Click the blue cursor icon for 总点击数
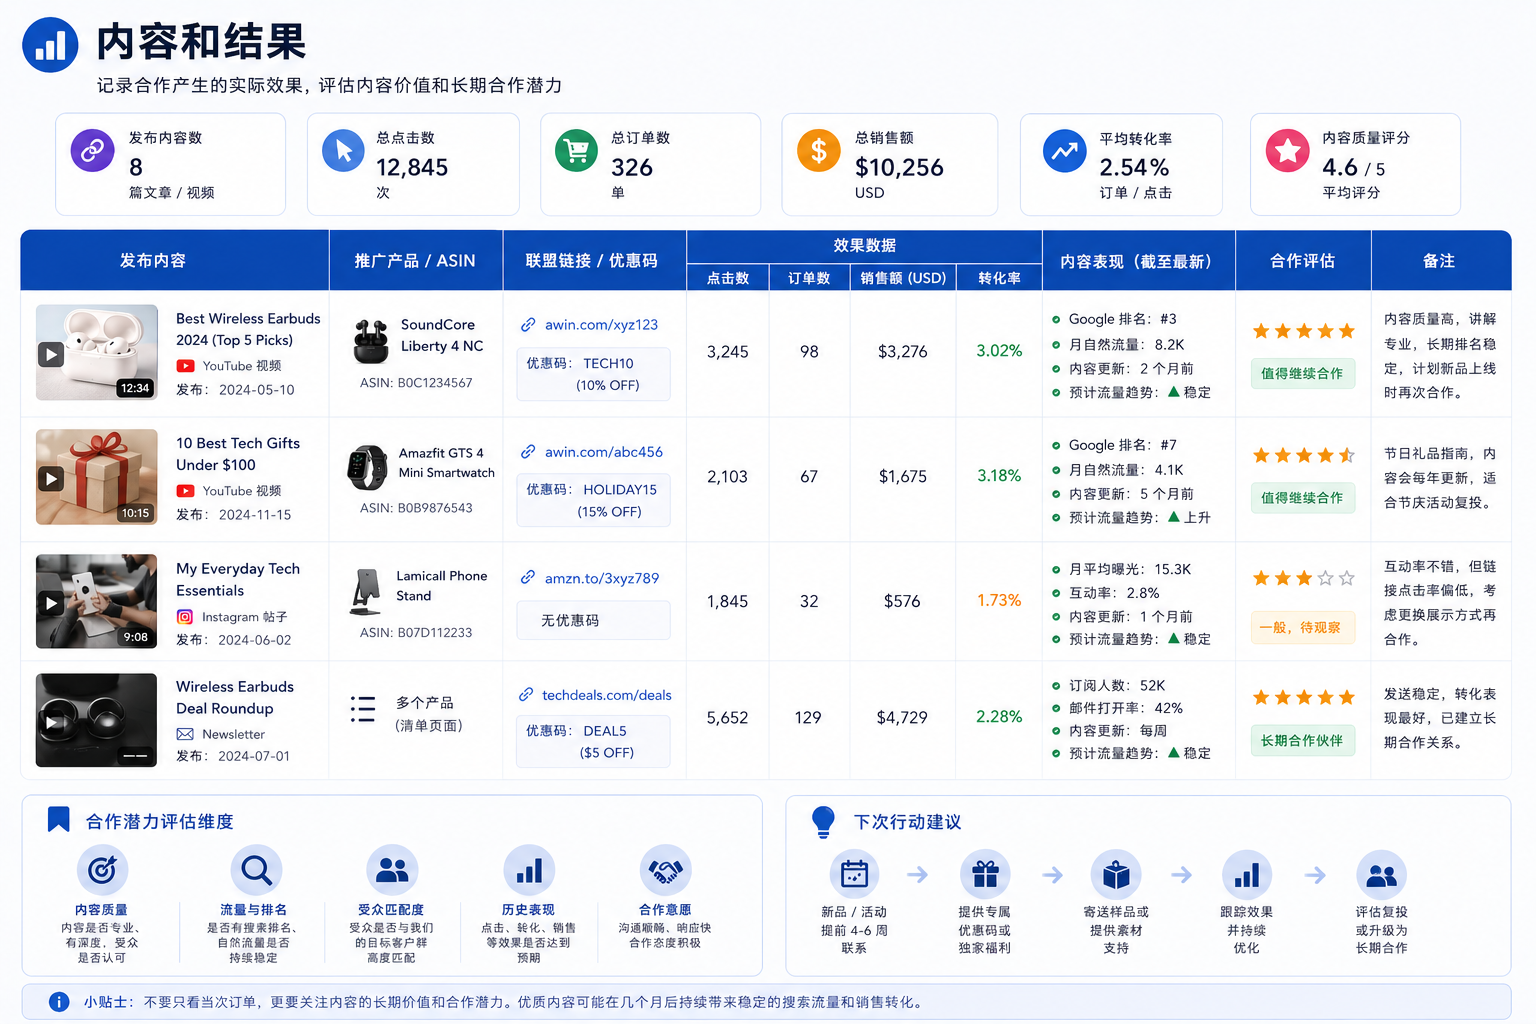Screen dimensions: 1536x1024 (343, 151)
